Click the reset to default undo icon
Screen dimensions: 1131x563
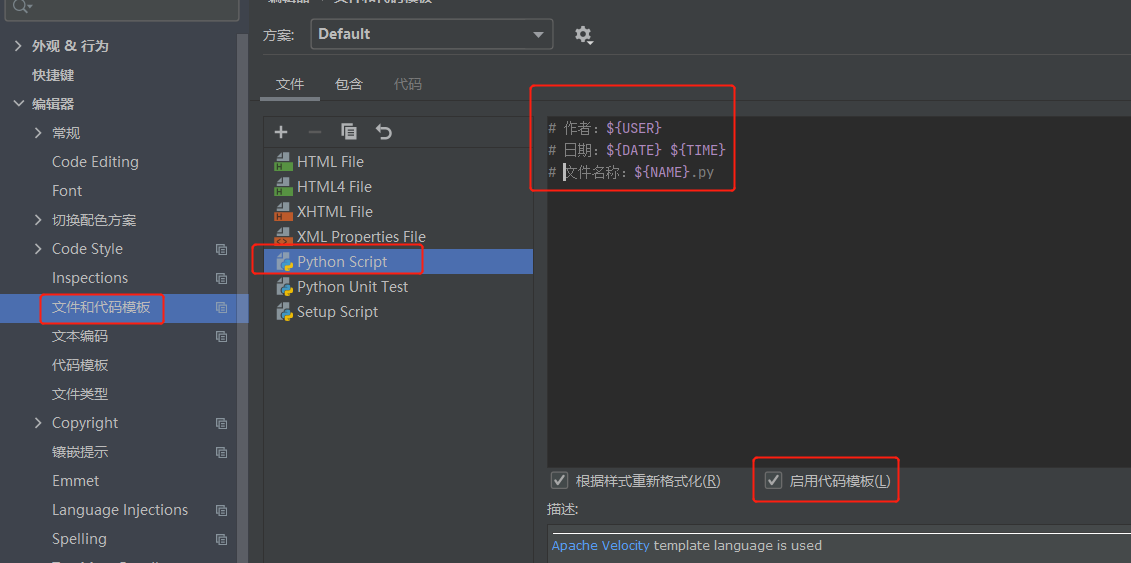tap(384, 132)
